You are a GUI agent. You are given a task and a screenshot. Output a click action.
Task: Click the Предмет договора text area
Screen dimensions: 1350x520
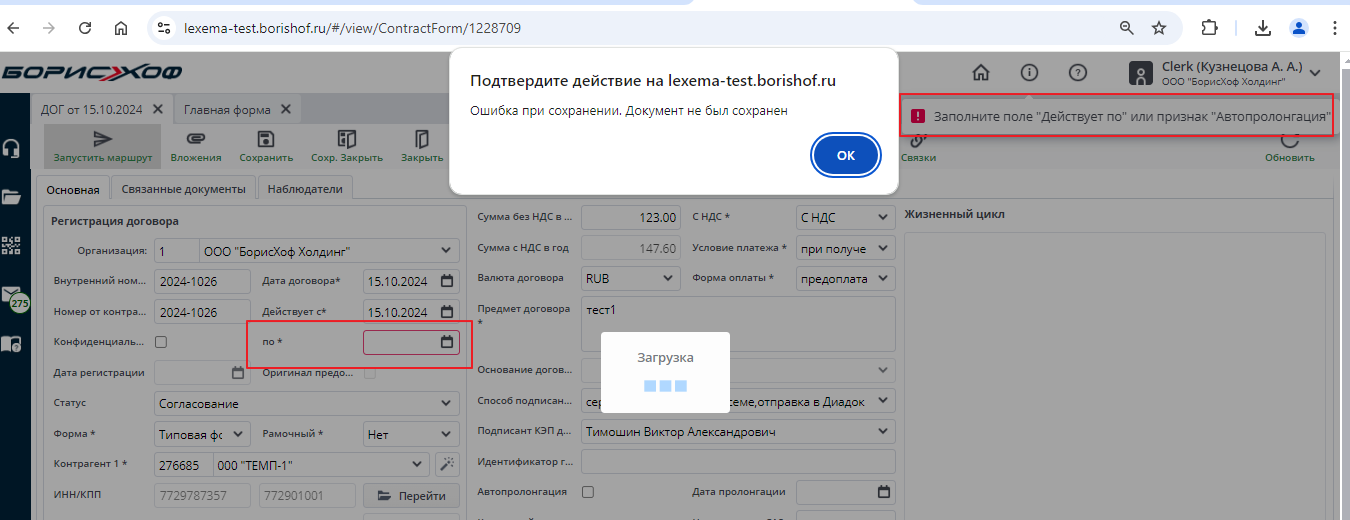pyautogui.click(x=738, y=324)
